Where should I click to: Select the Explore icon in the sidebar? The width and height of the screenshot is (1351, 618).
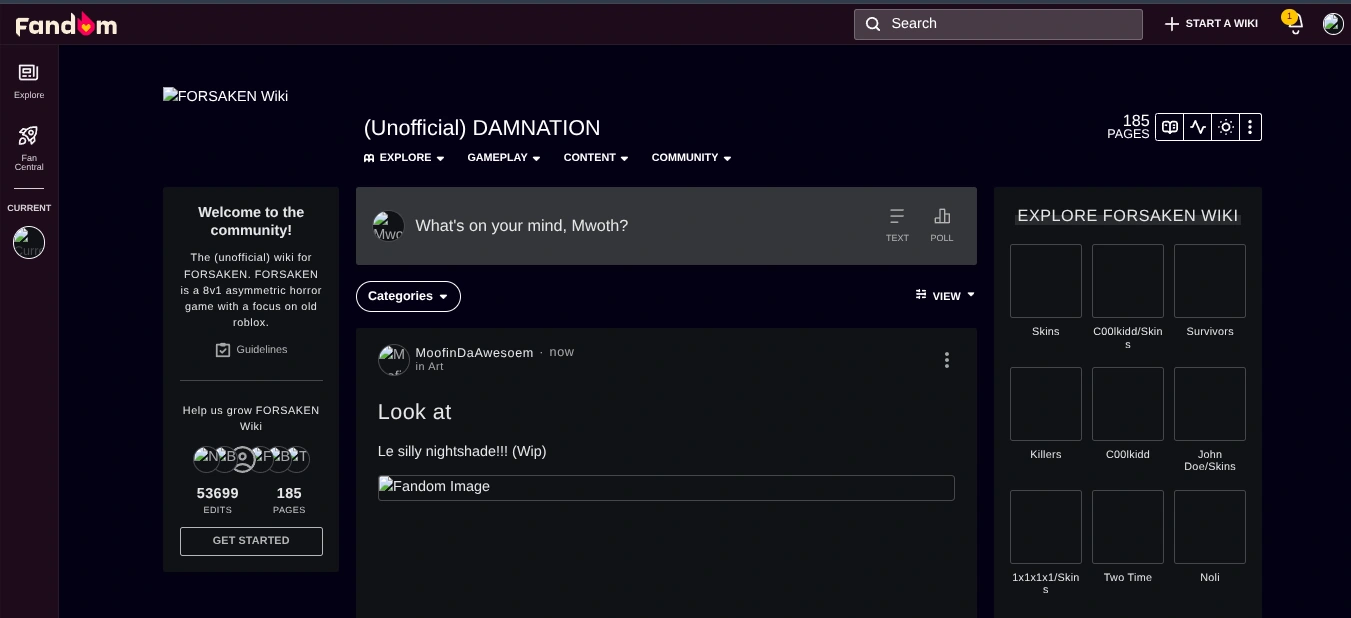[x=29, y=78]
